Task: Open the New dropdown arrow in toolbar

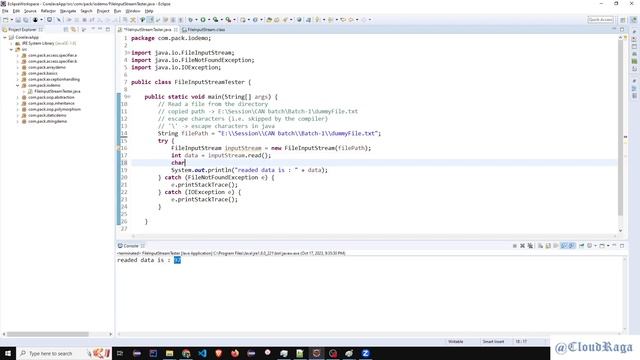Action: coord(11,20)
